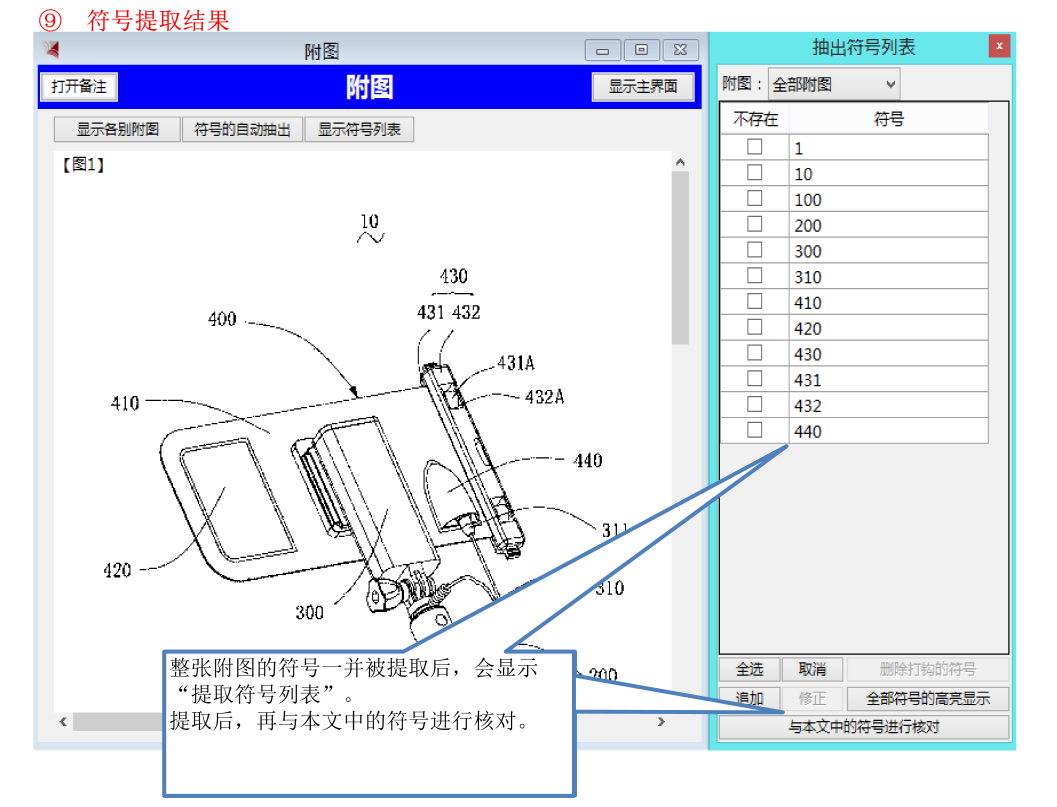Click the 全选 button
1057x807 pixels.
click(749, 669)
